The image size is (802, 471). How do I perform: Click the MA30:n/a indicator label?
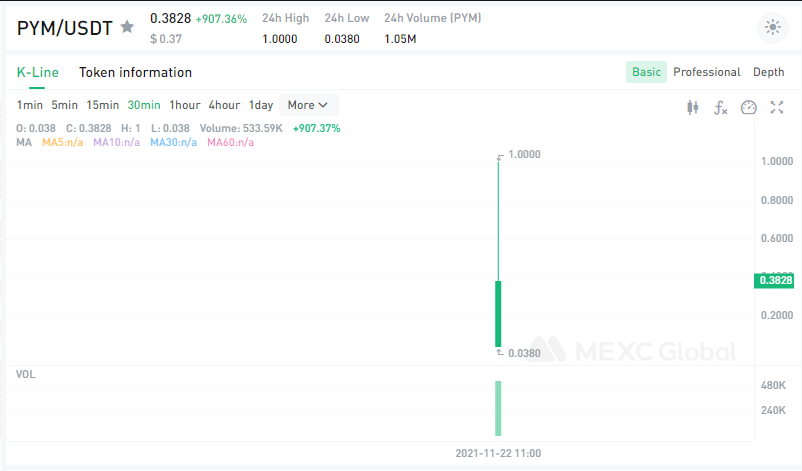(173, 142)
